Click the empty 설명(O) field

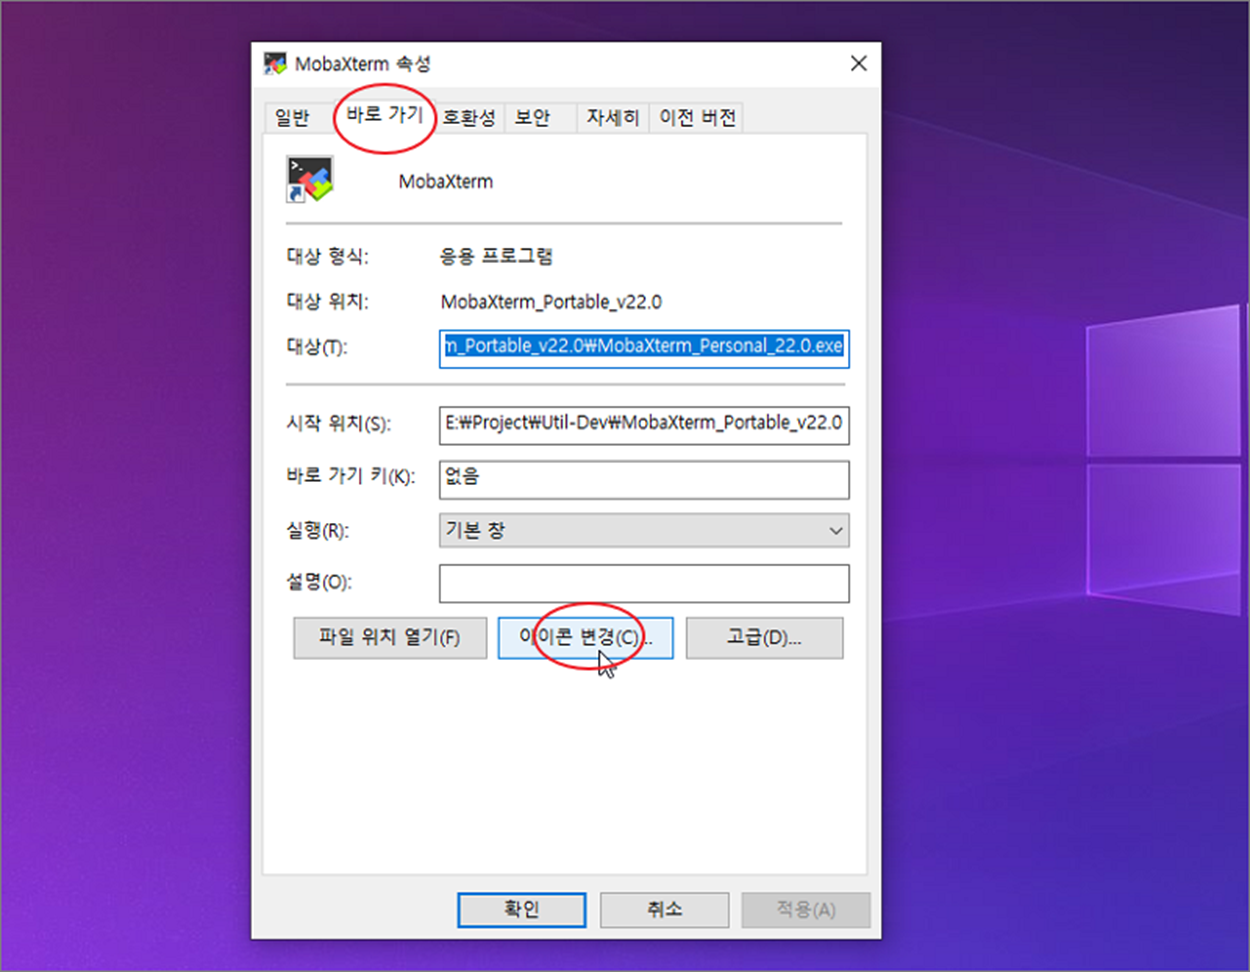pyautogui.click(x=644, y=583)
